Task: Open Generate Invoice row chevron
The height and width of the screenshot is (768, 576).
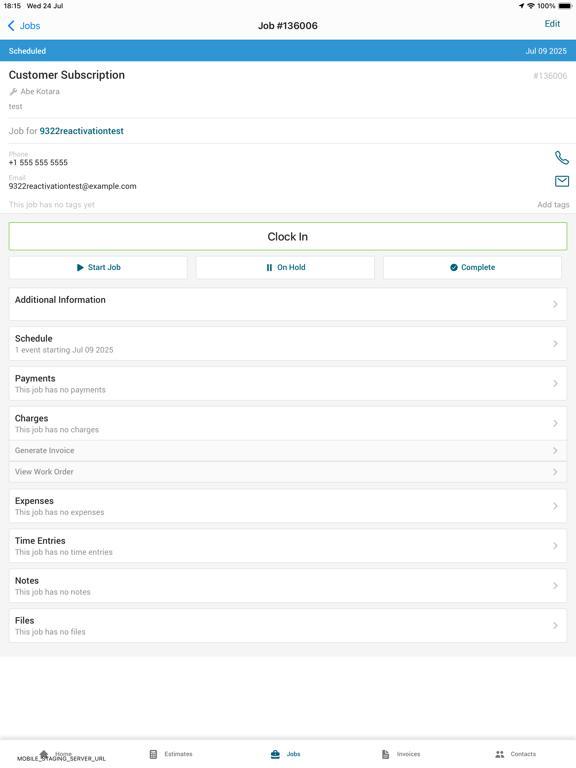Action: click(x=555, y=451)
